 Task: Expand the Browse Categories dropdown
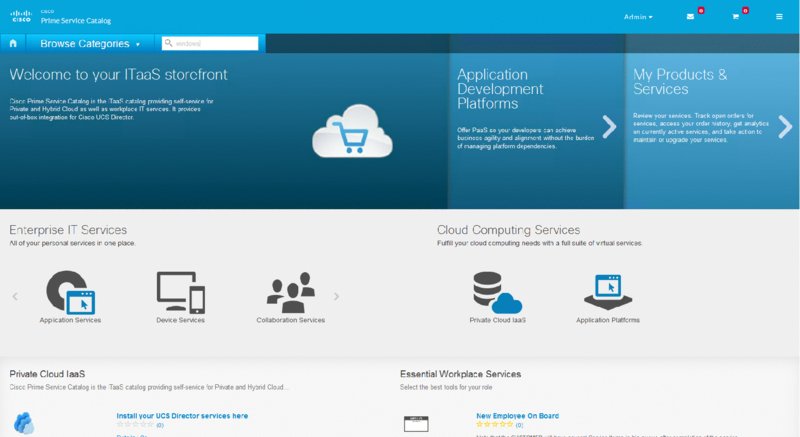(90, 43)
